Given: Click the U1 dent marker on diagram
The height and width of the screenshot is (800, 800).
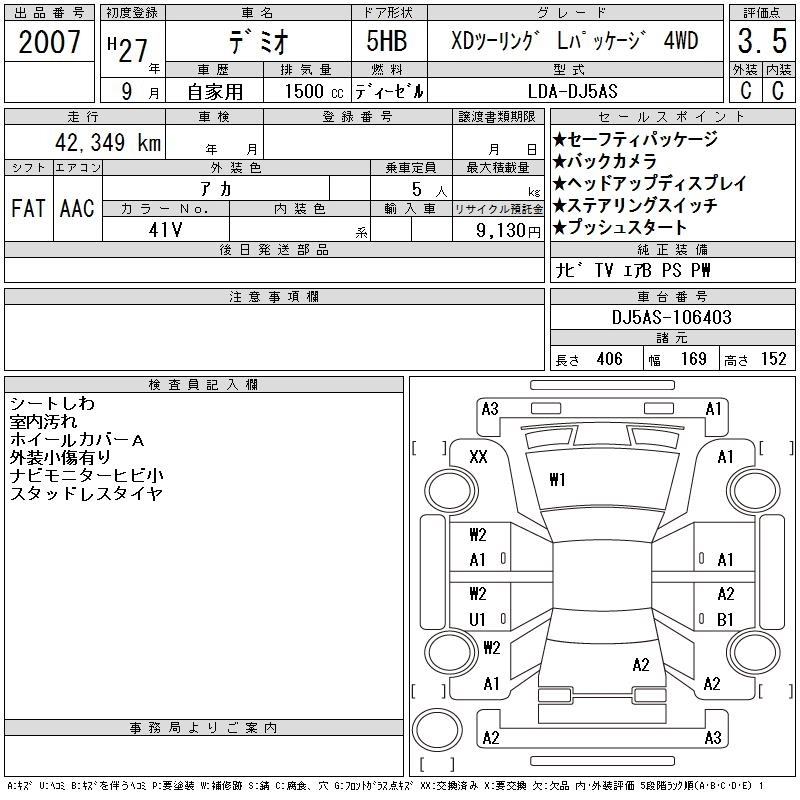Looking at the screenshot, I should [478, 619].
